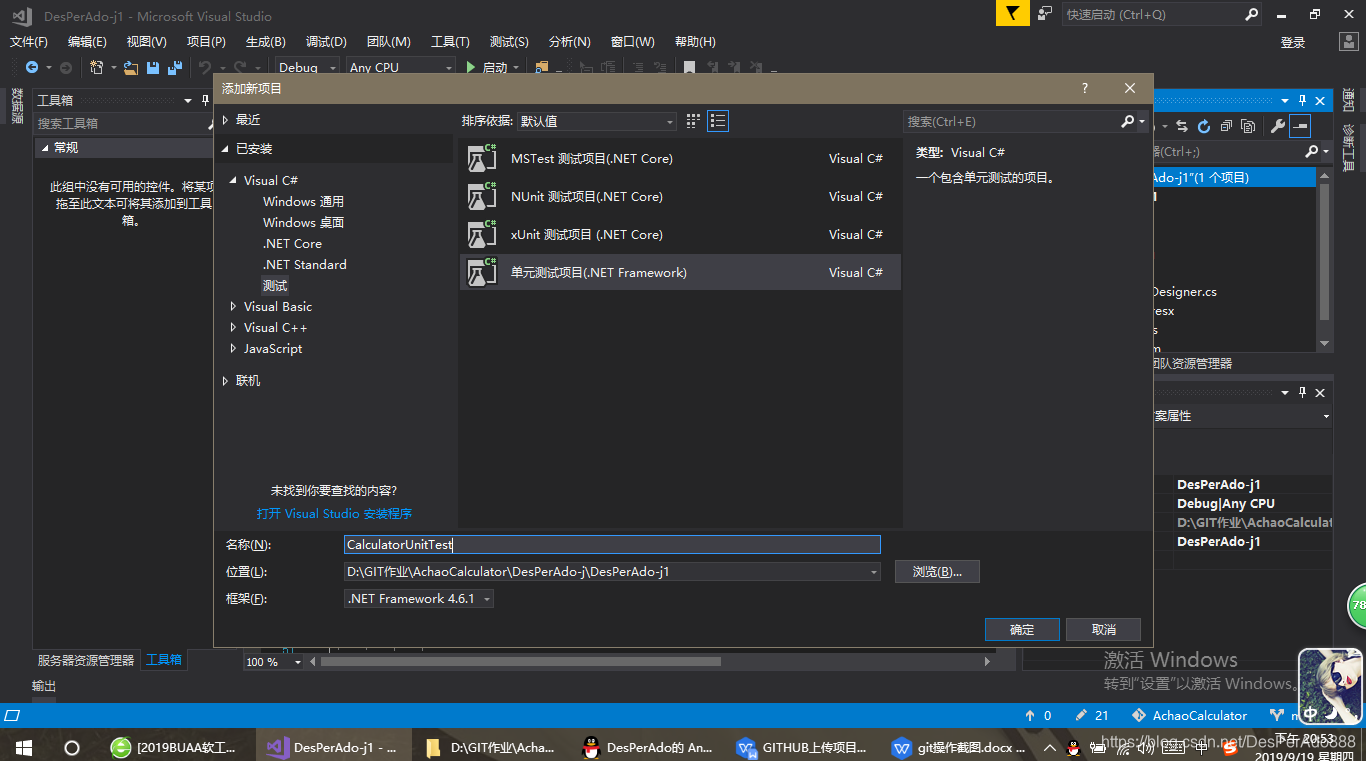Click the help question mark in dialog
This screenshot has width=1366, height=761.
(x=1085, y=88)
